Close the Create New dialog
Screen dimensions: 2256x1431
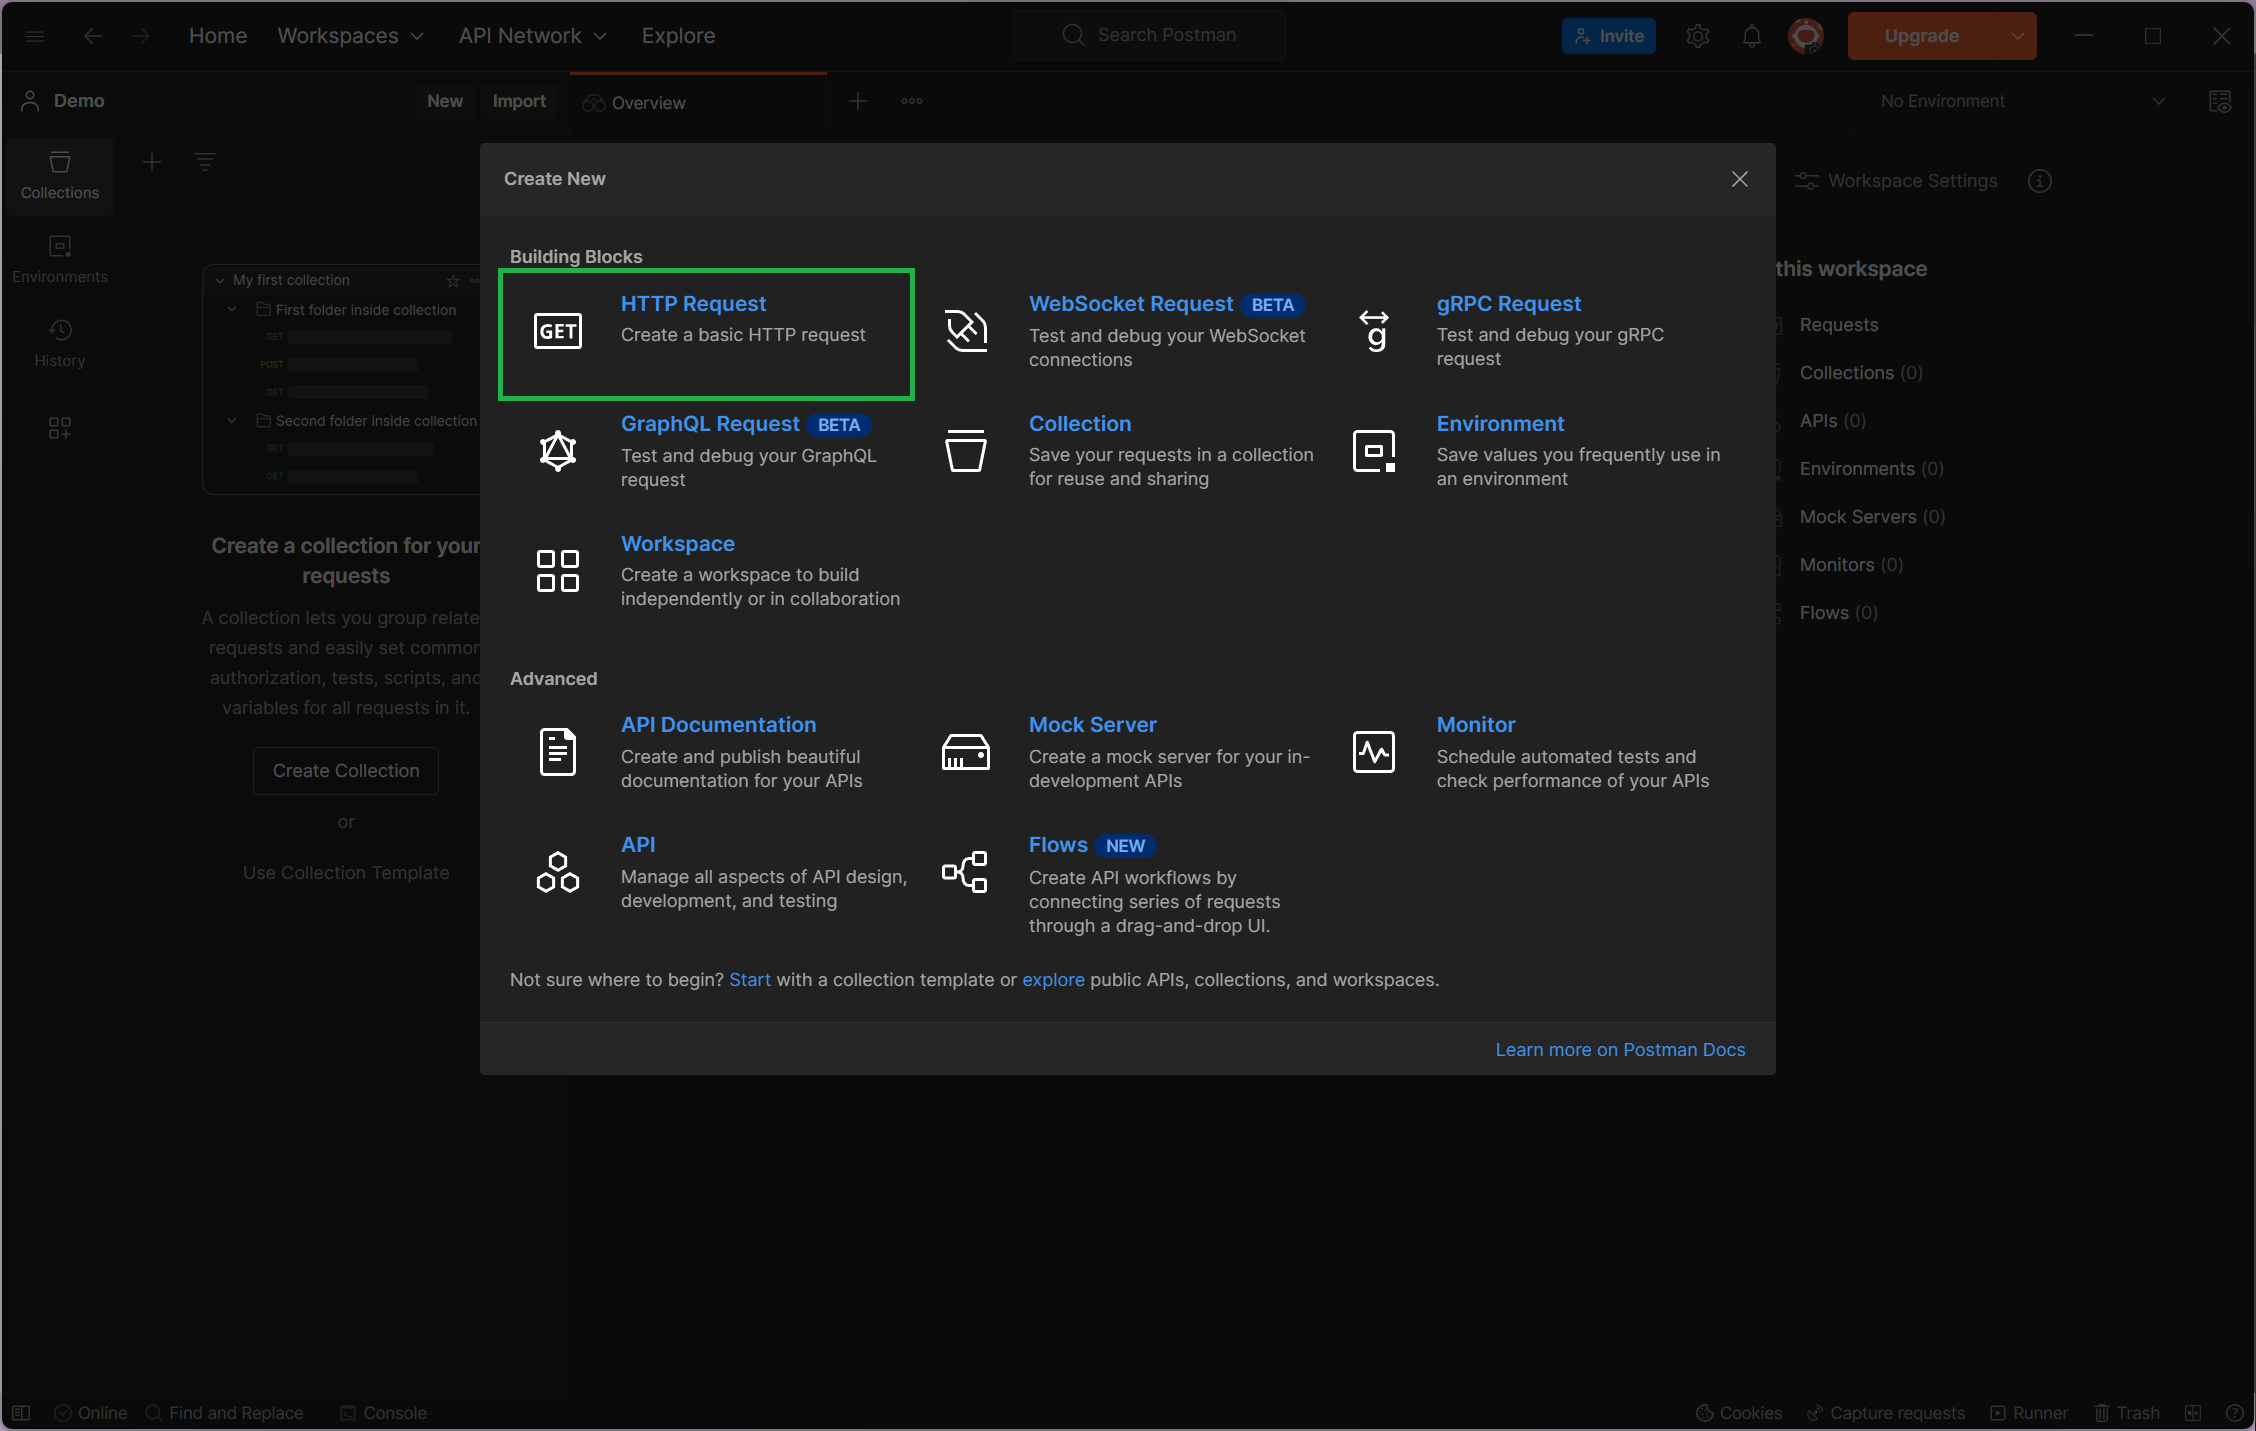tap(1740, 179)
